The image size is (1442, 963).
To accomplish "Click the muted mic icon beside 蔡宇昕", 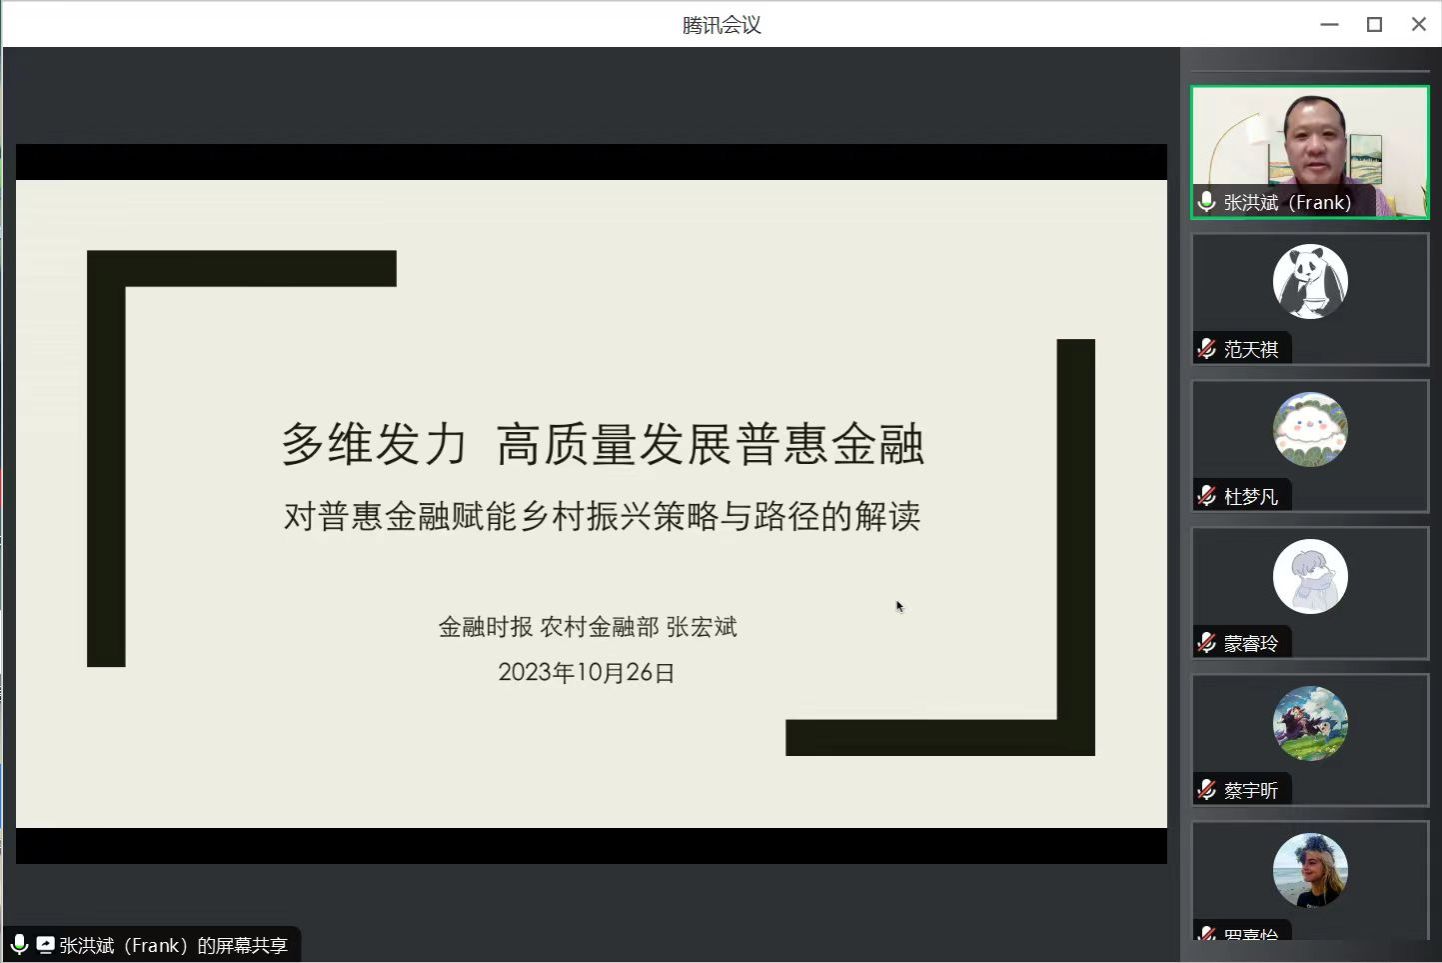I will [x=1207, y=790].
